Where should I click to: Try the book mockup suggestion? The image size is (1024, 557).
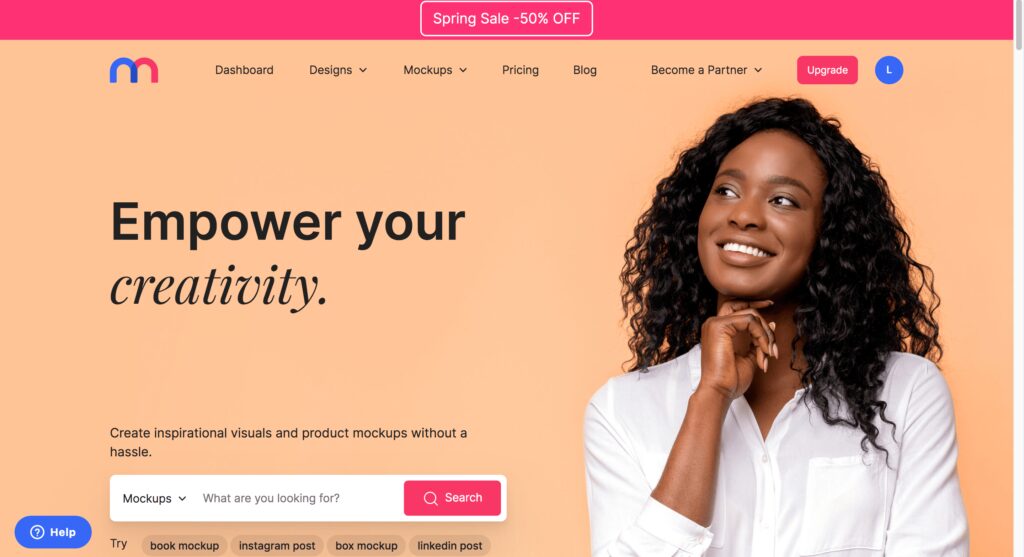pyautogui.click(x=184, y=545)
